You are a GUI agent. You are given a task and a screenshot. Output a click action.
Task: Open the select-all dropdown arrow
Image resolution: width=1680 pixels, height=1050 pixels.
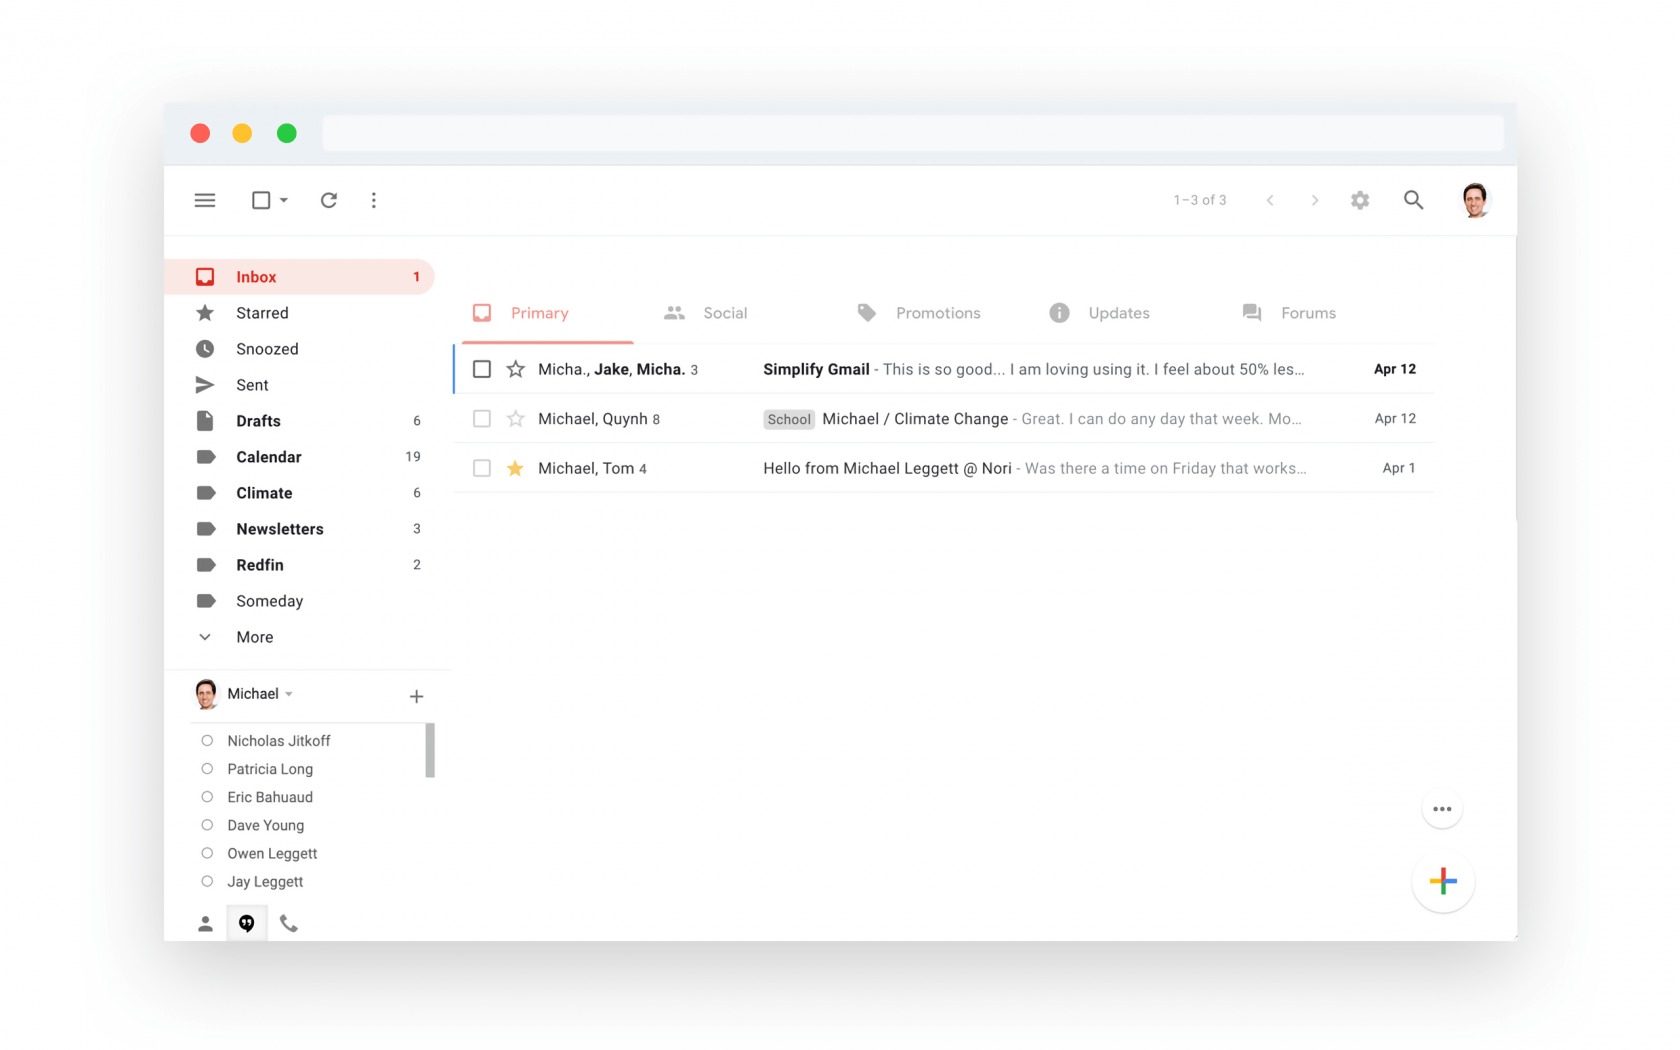point(284,200)
